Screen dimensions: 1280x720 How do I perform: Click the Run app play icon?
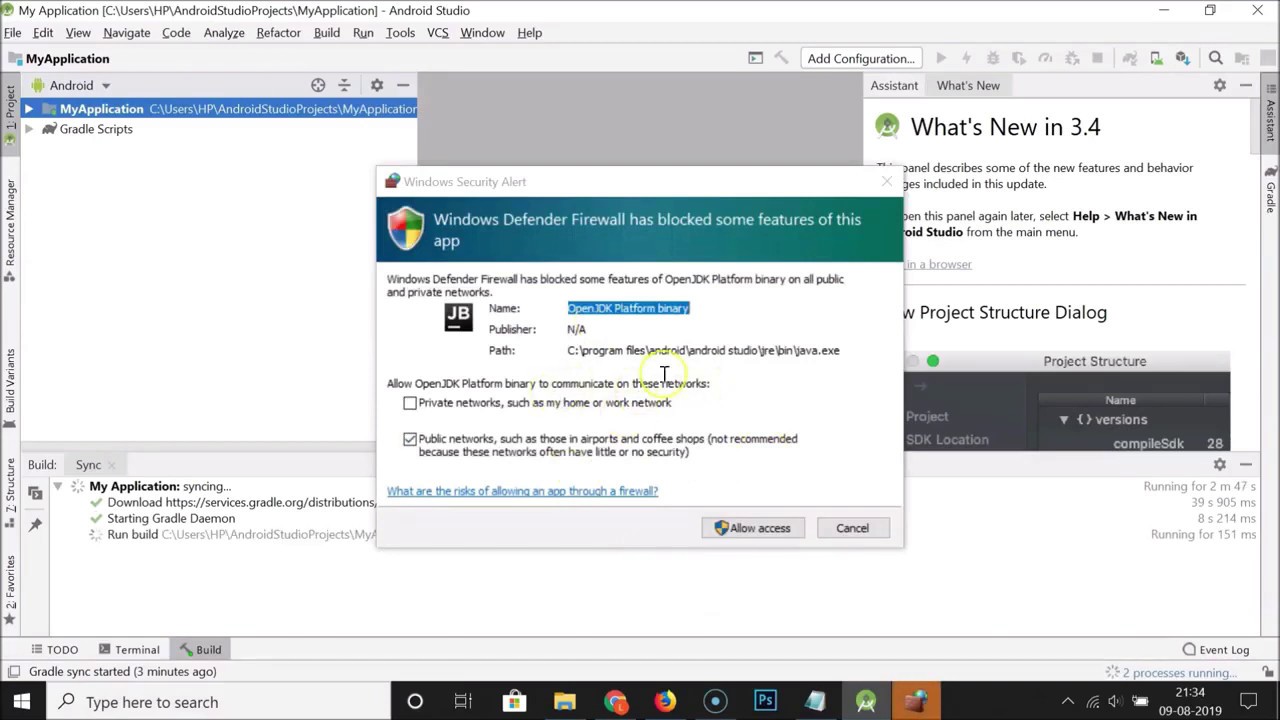pos(941,58)
